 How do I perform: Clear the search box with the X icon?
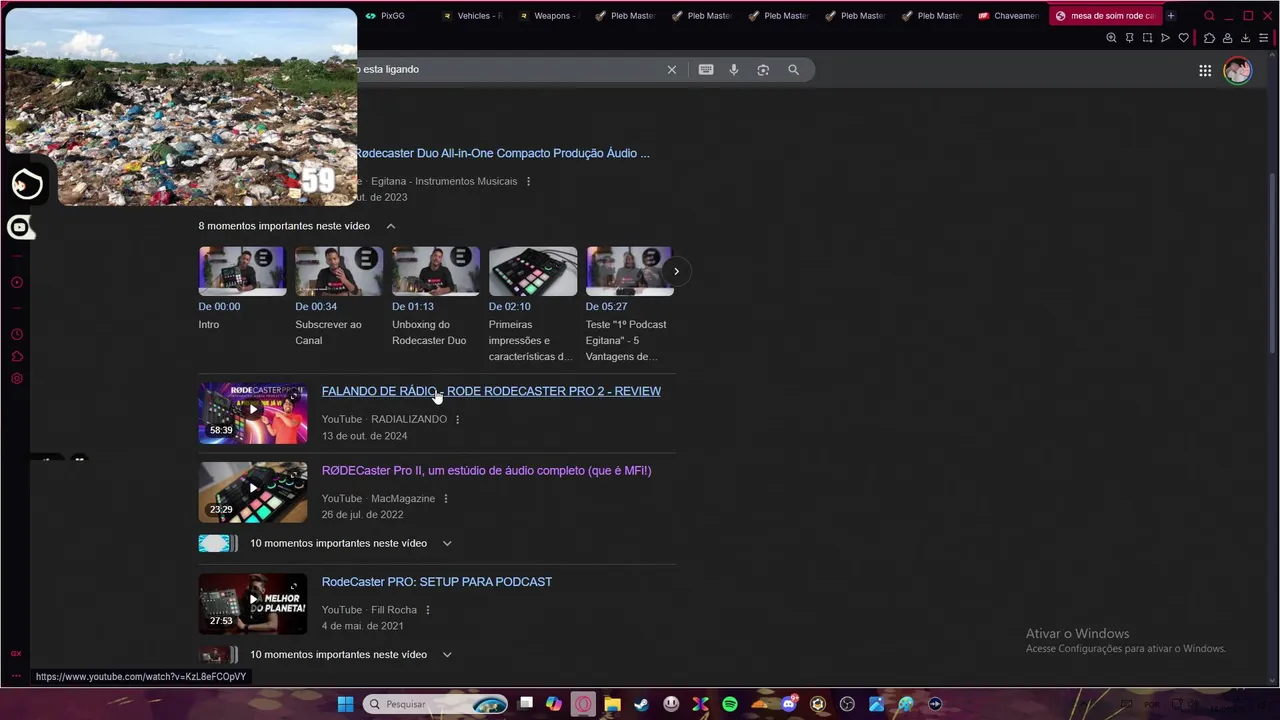point(672,70)
